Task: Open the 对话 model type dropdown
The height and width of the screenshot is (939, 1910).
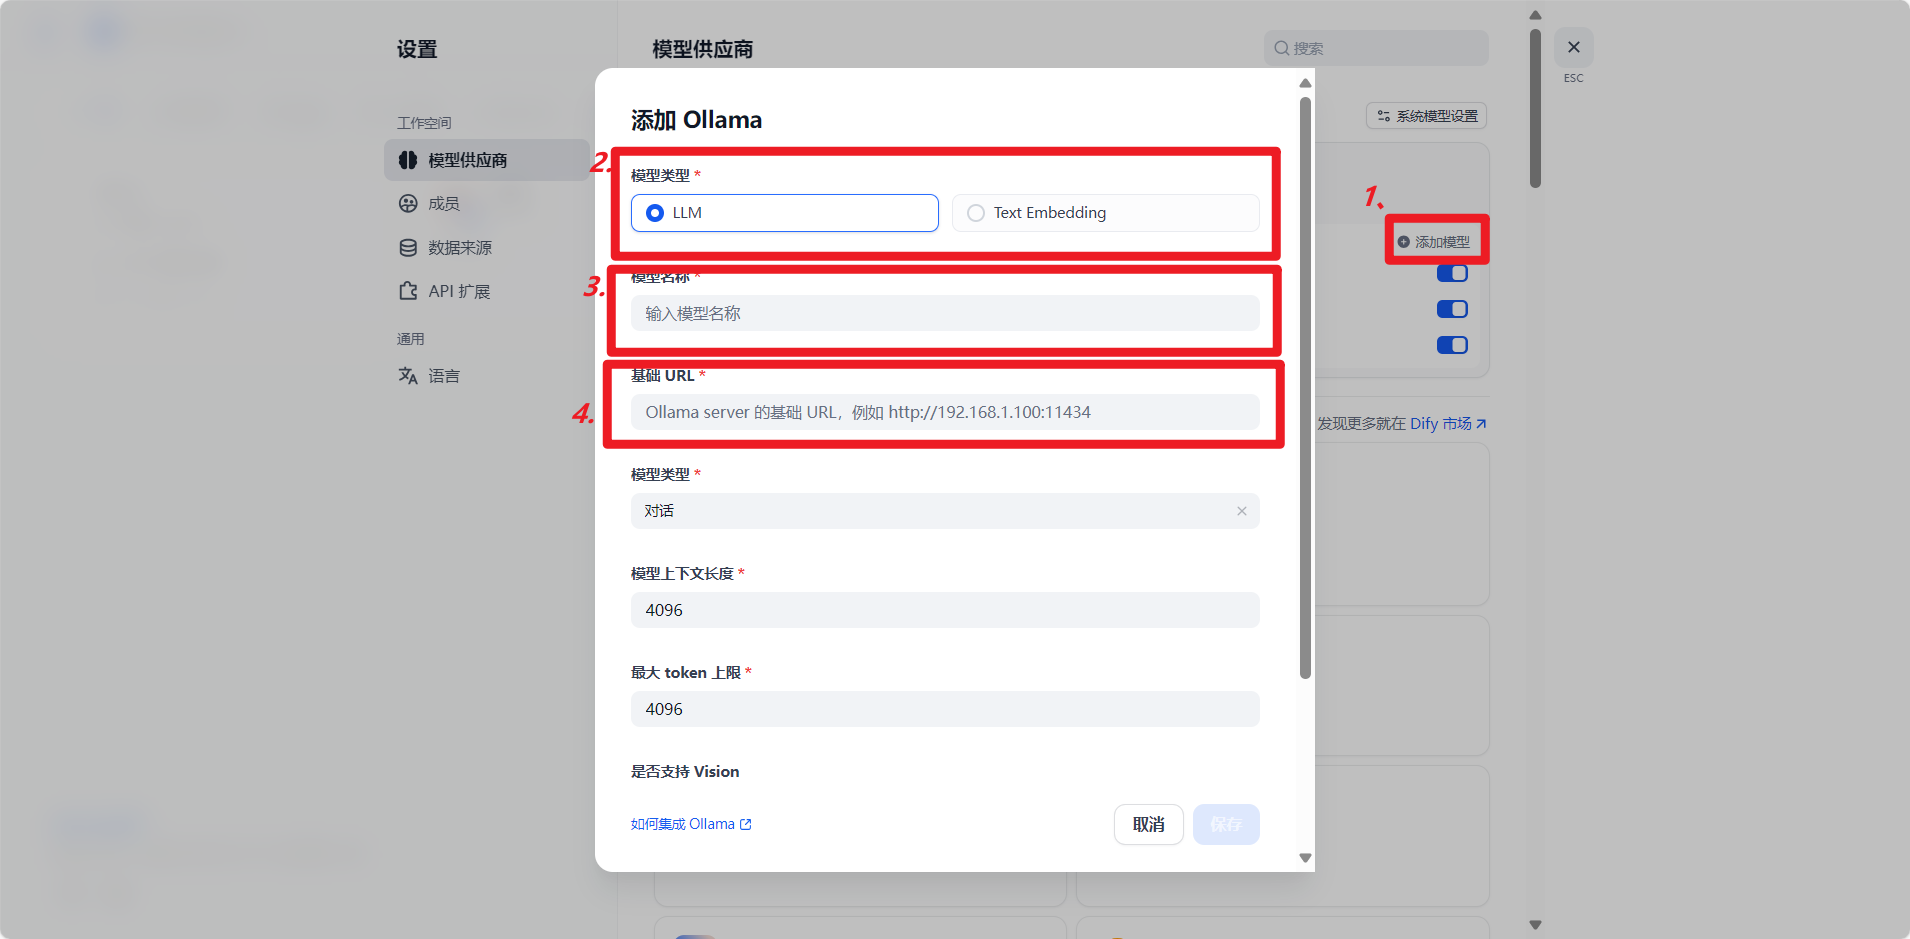Action: click(944, 511)
